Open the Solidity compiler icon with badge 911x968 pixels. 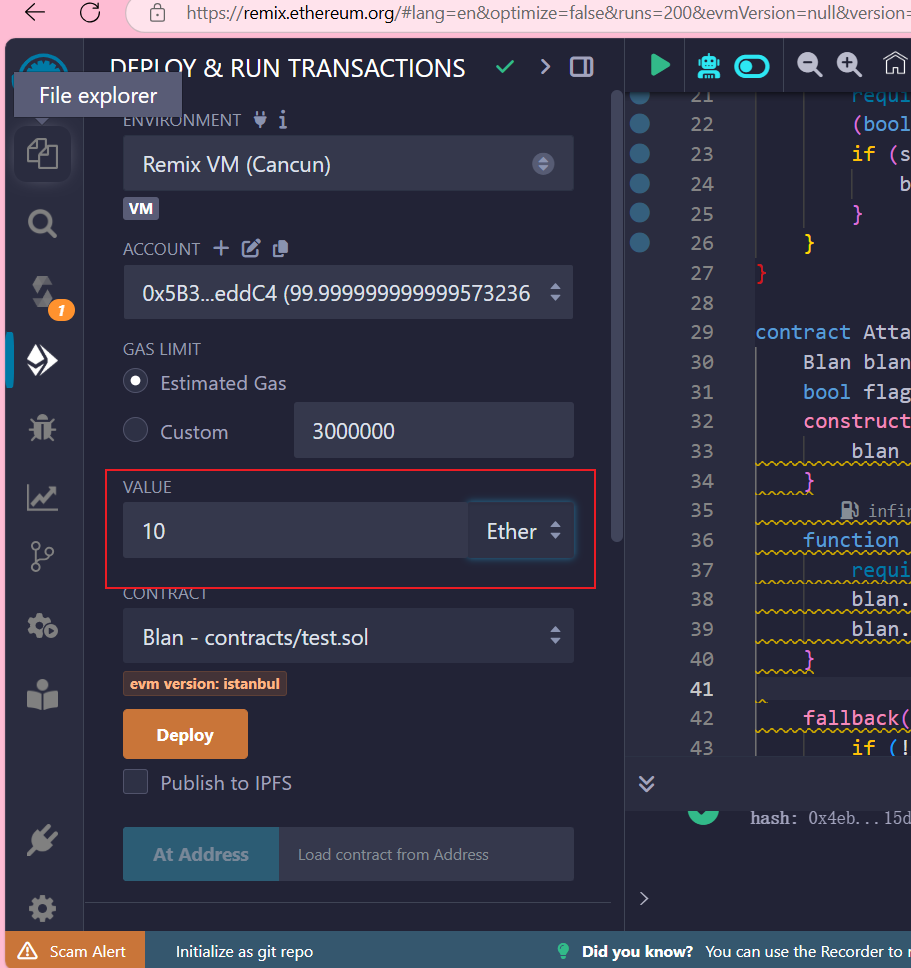(x=46, y=294)
